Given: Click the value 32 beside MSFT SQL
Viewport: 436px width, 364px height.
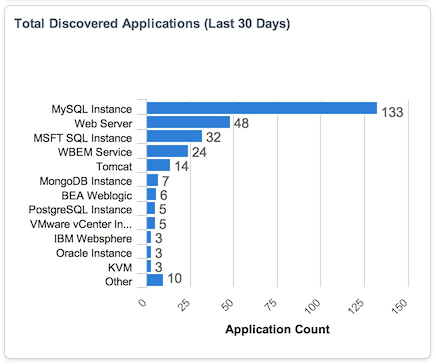Looking at the screenshot, I should tap(213, 137).
